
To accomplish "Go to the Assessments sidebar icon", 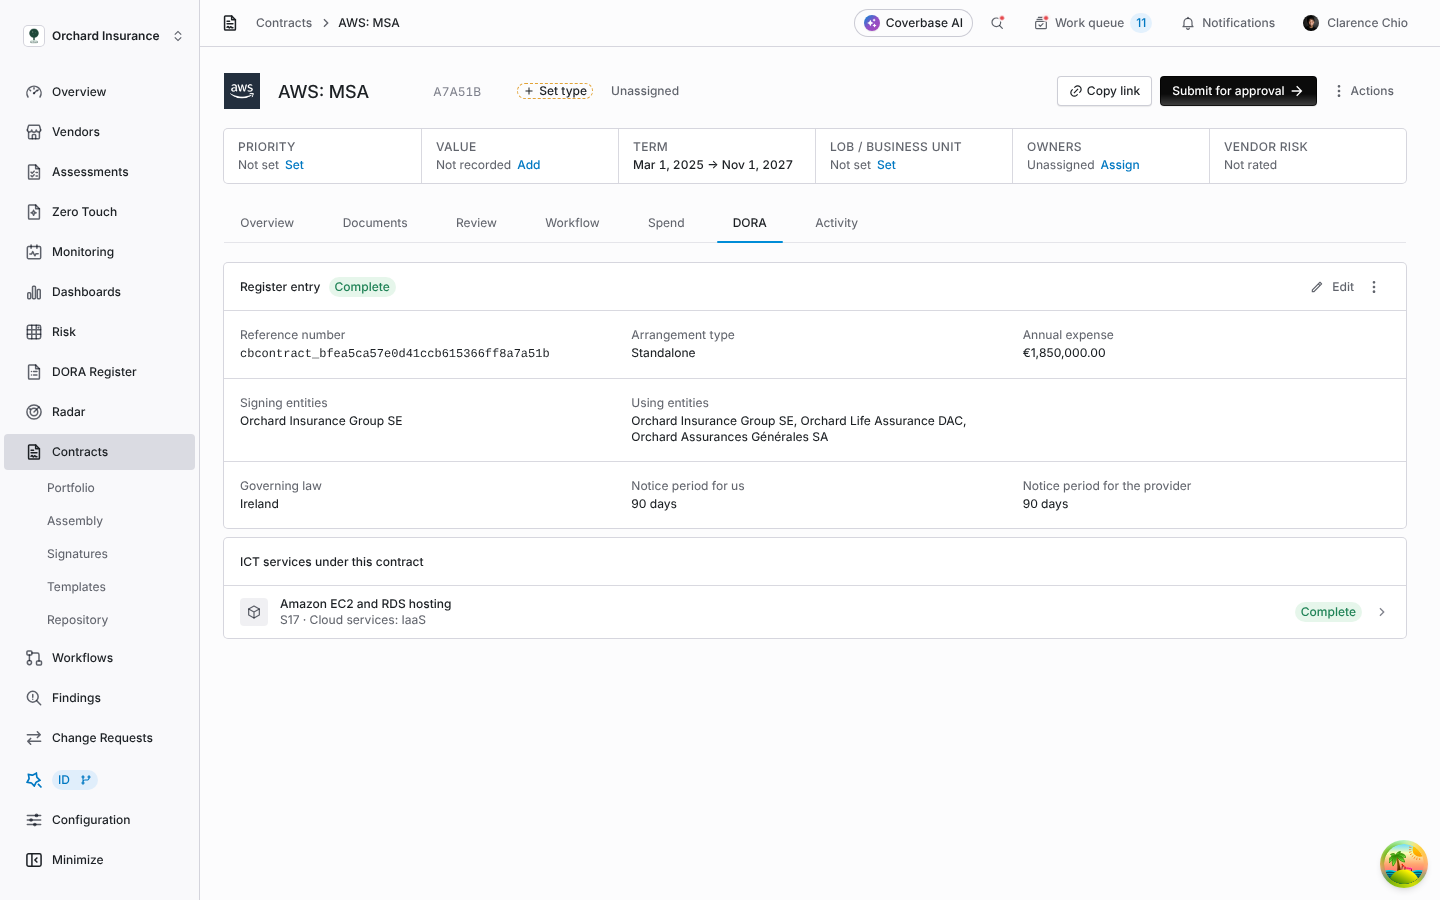I will coord(34,172).
